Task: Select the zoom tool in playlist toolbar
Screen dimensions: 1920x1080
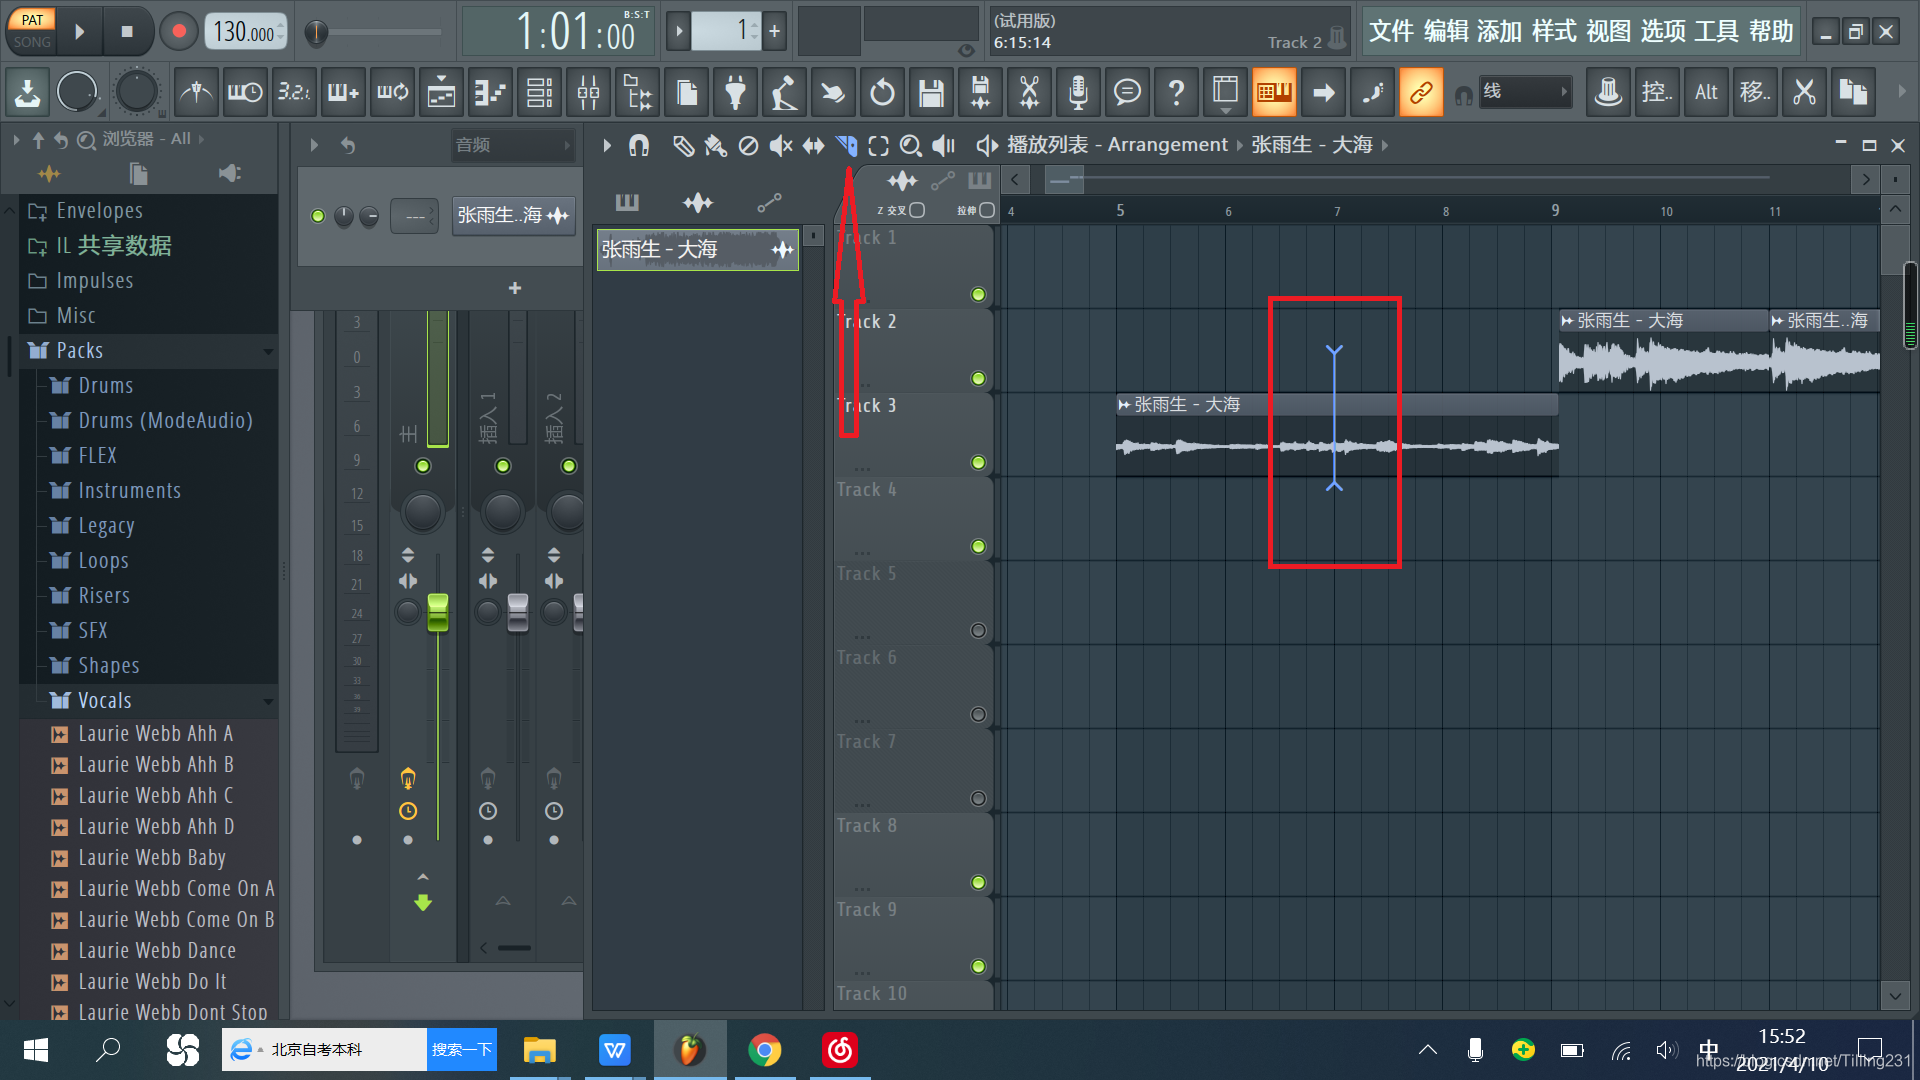Action: click(x=910, y=146)
